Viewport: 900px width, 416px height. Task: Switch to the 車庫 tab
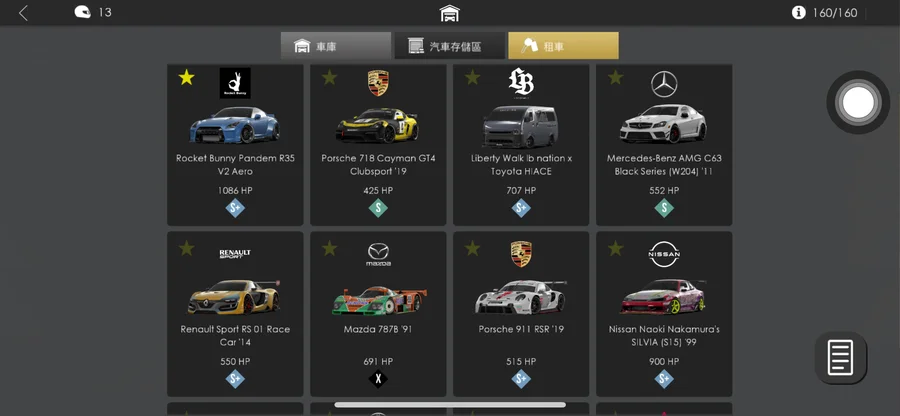pyautogui.click(x=336, y=45)
